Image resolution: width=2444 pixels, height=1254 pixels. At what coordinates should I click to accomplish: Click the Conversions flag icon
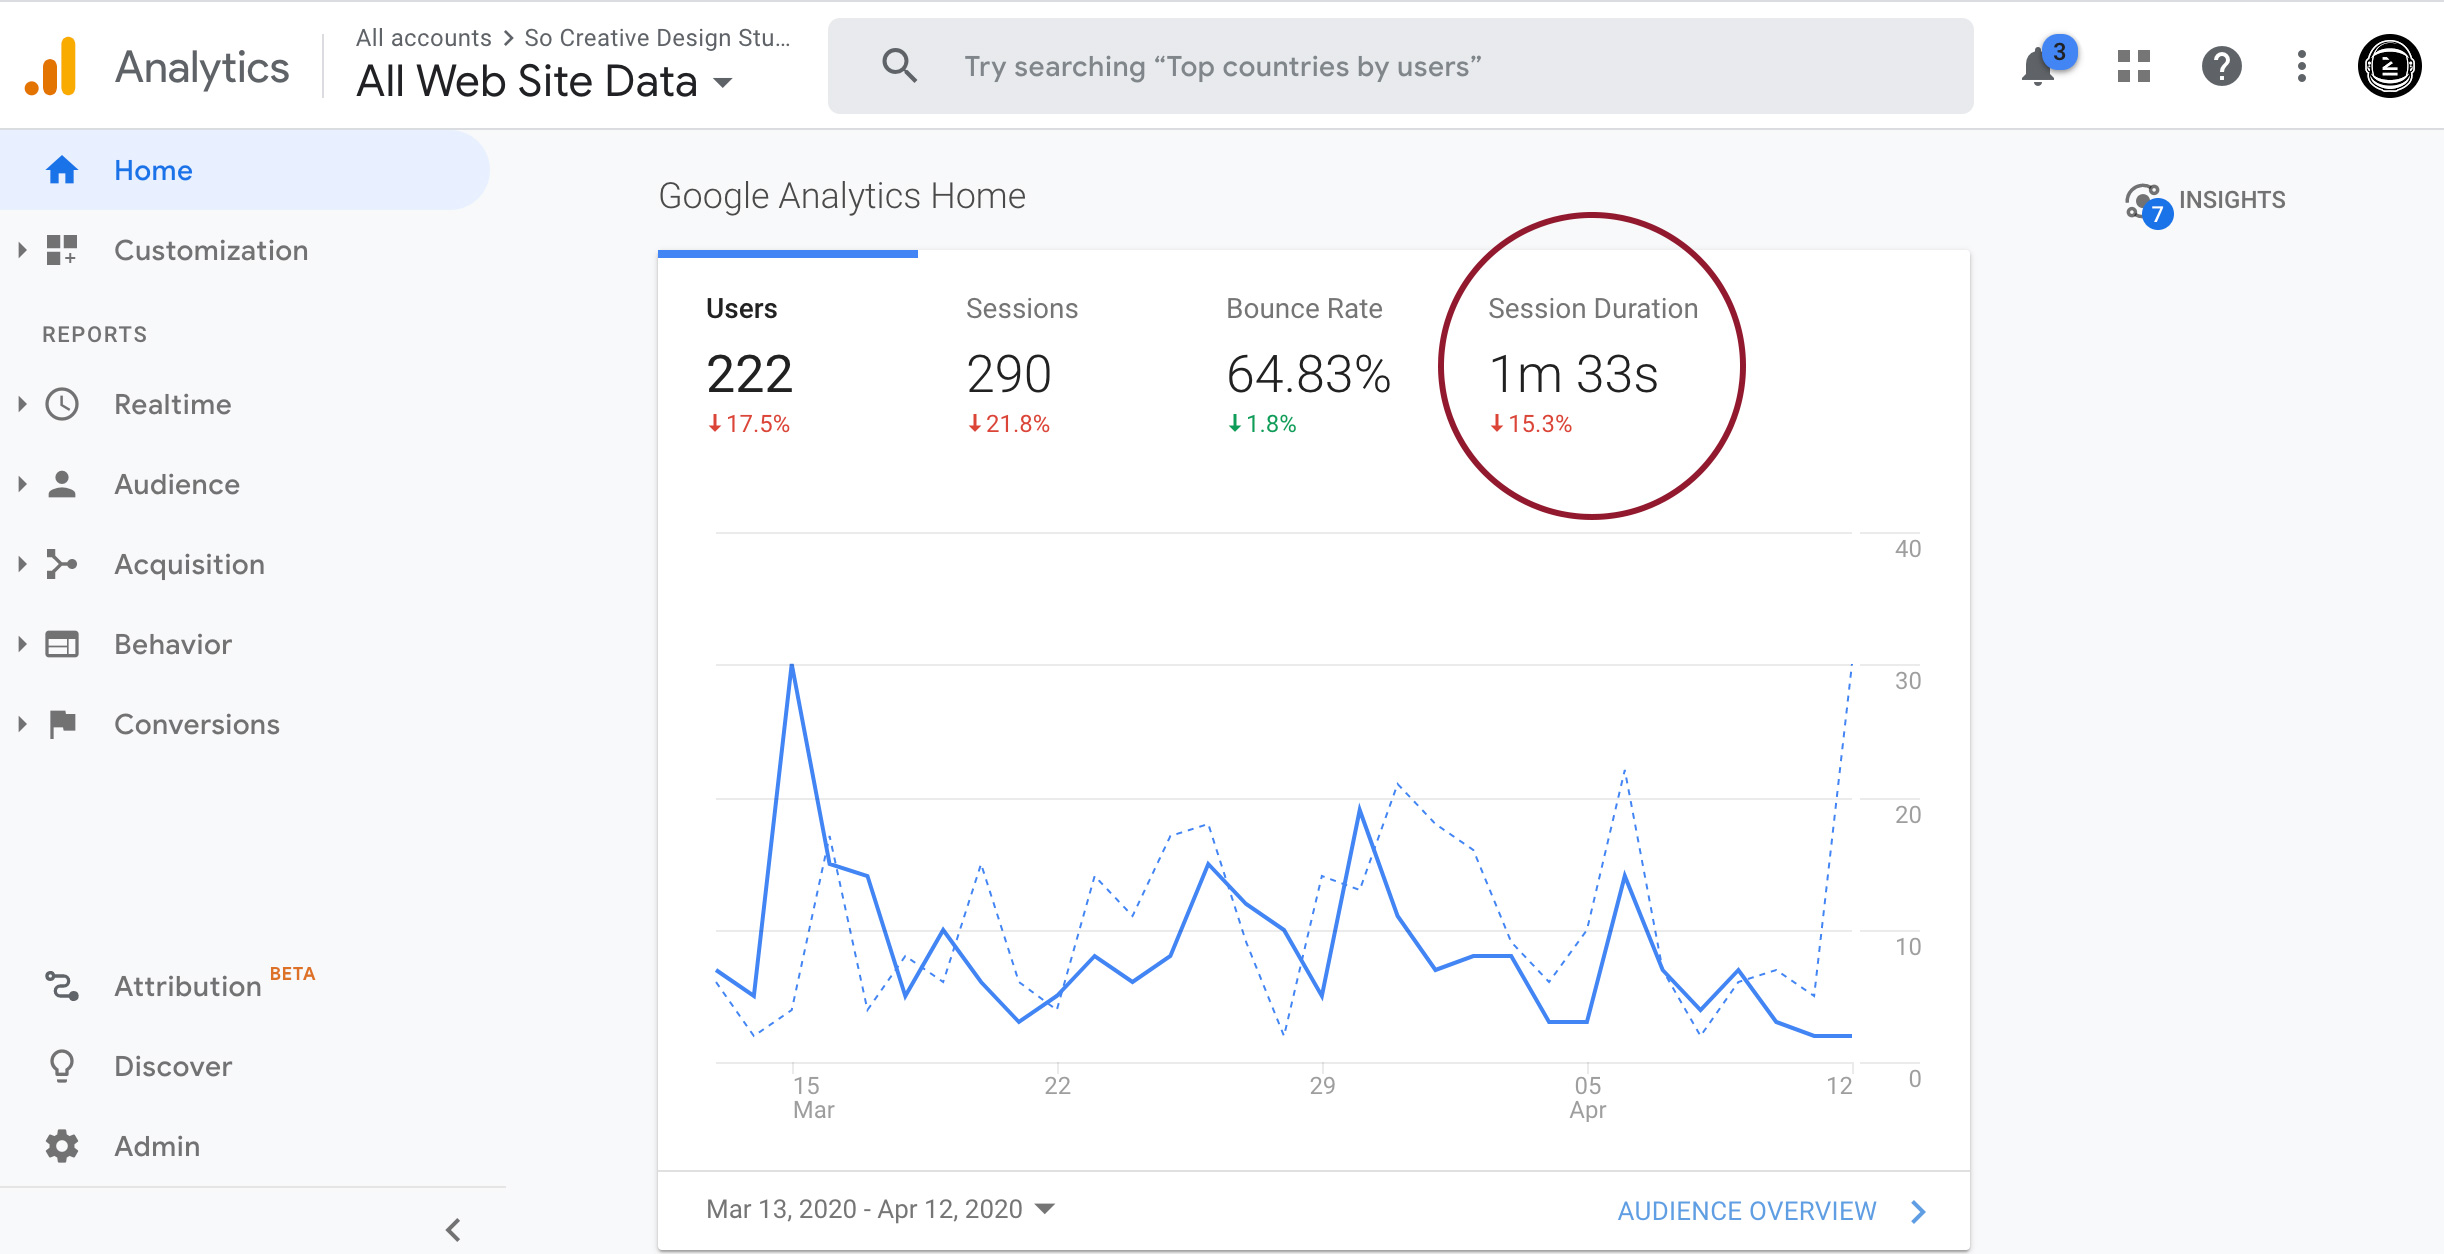[62, 724]
